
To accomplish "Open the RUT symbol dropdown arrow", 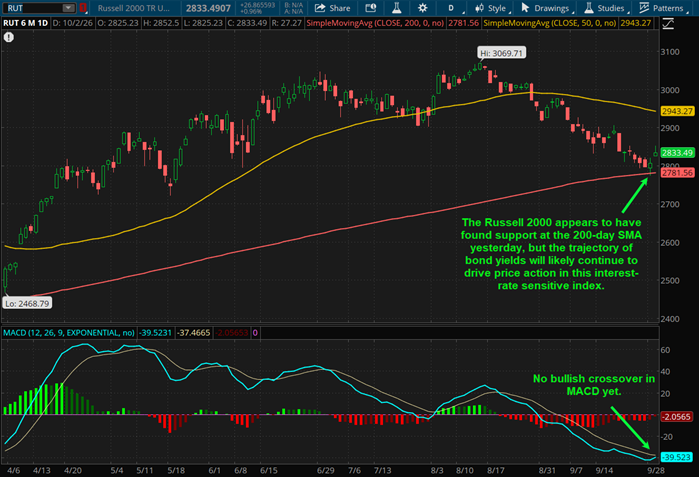I will click(x=68, y=8).
